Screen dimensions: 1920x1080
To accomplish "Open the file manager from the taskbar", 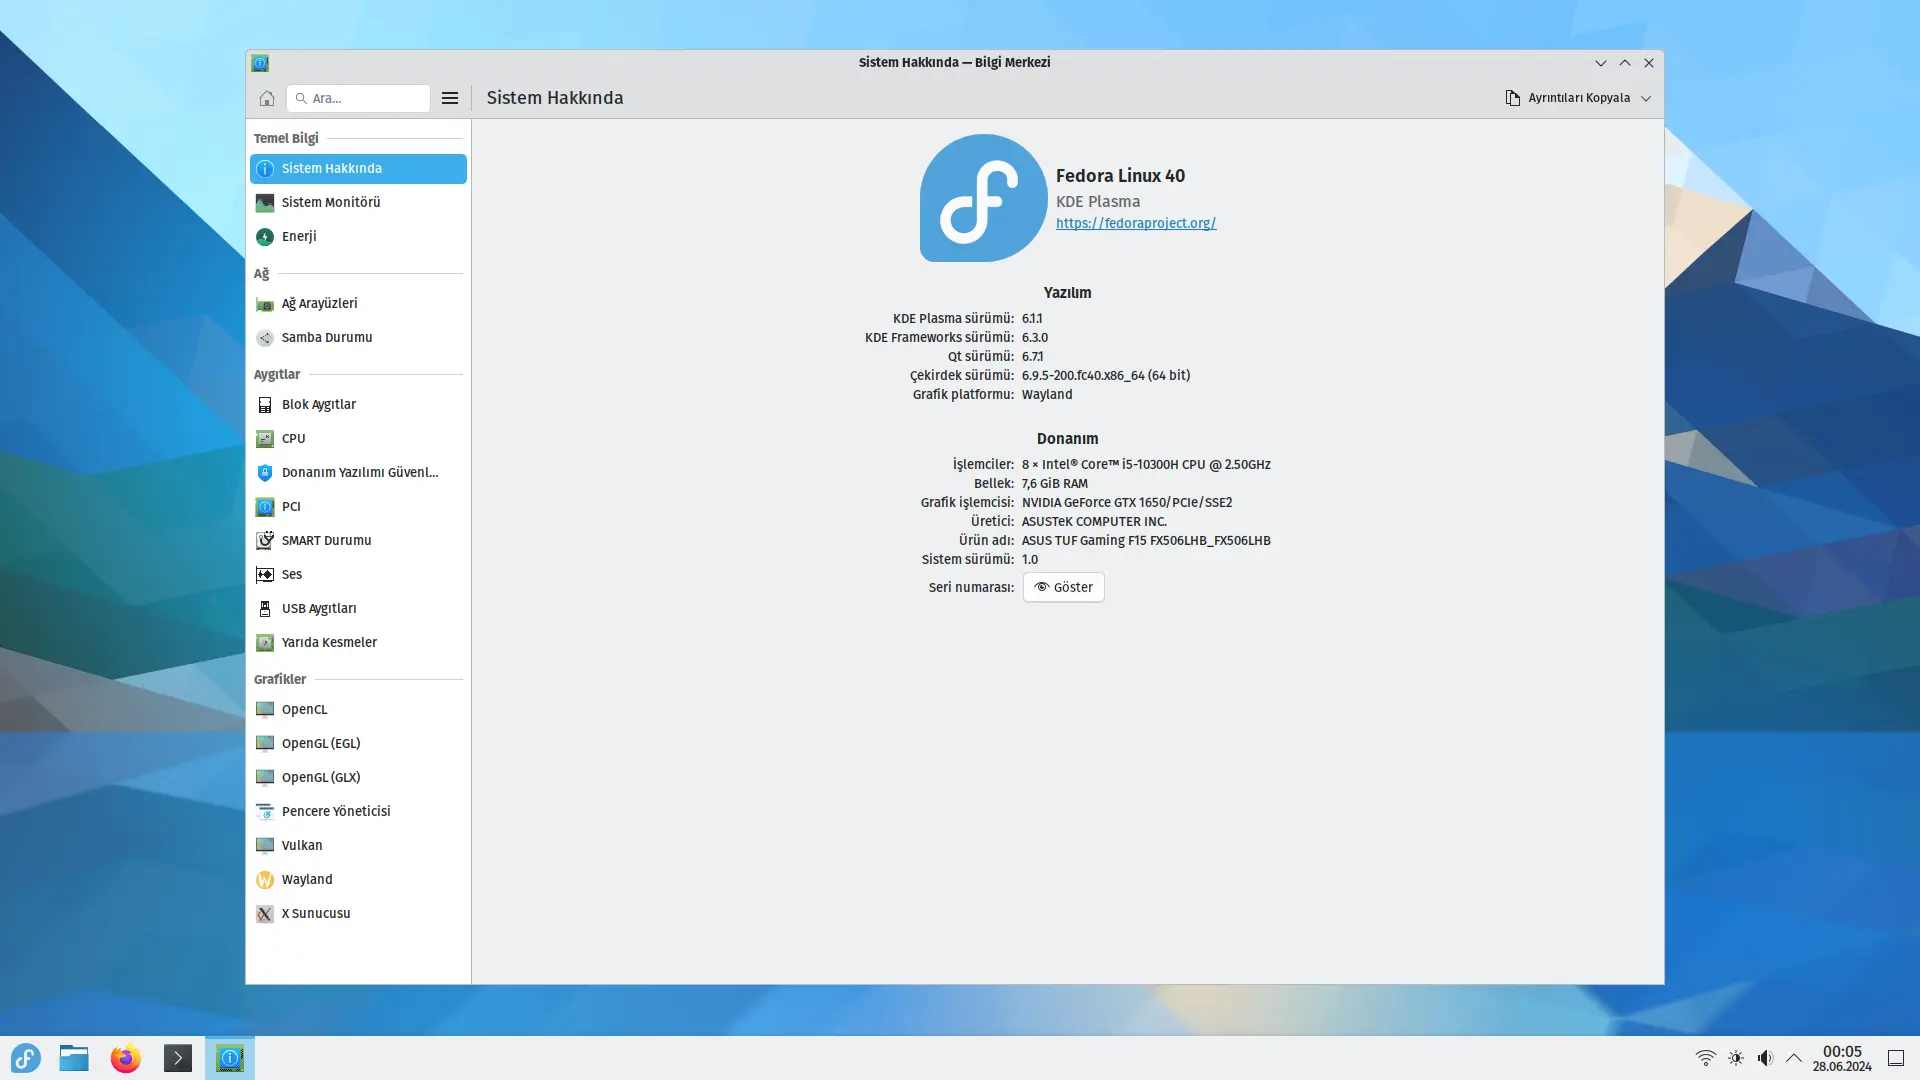I will pyautogui.click(x=74, y=1058).
